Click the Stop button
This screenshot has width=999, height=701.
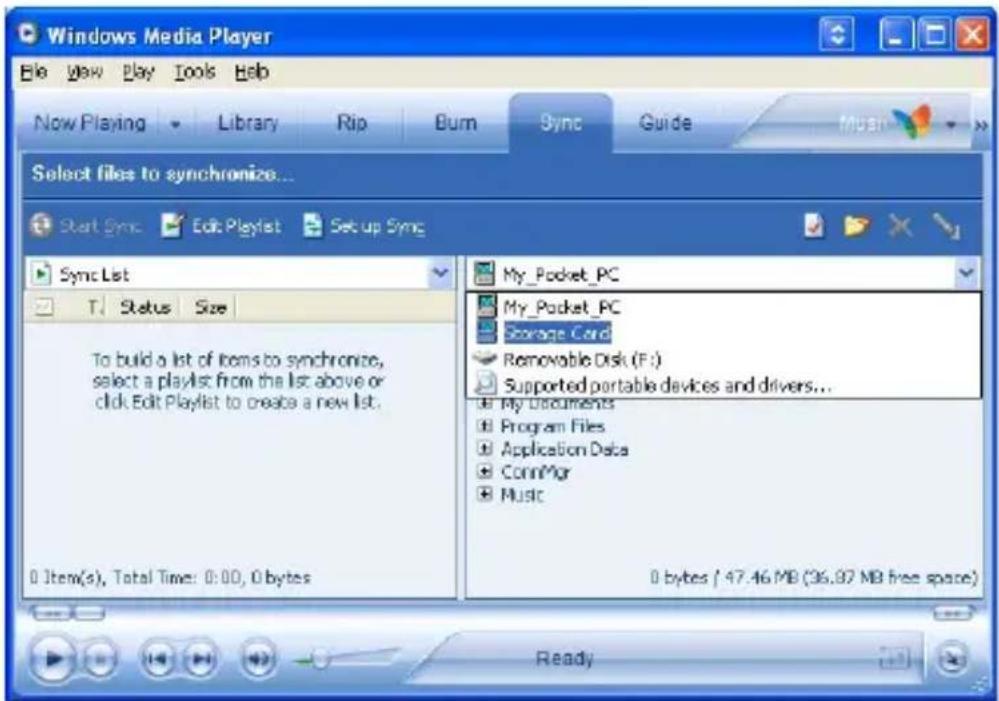(99, 659)
